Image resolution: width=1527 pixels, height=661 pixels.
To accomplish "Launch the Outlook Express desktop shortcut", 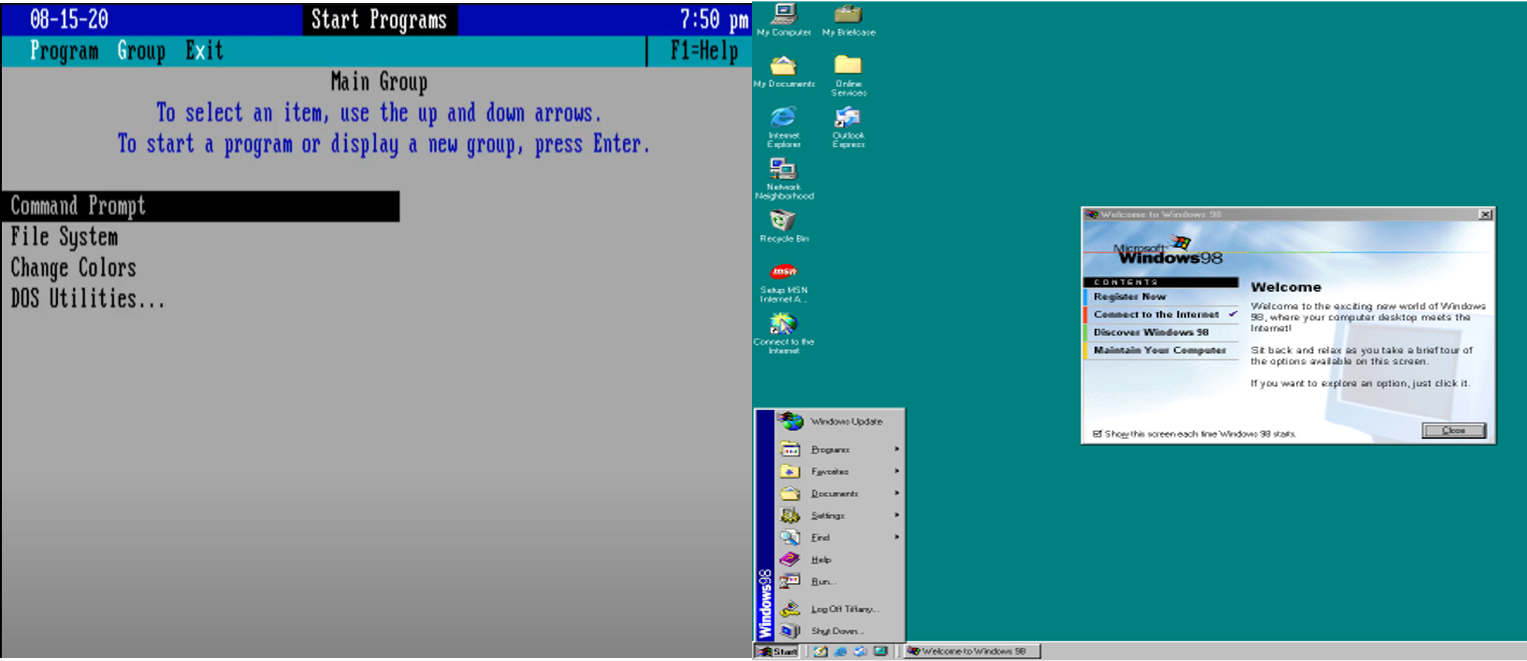I will [848, 126].
